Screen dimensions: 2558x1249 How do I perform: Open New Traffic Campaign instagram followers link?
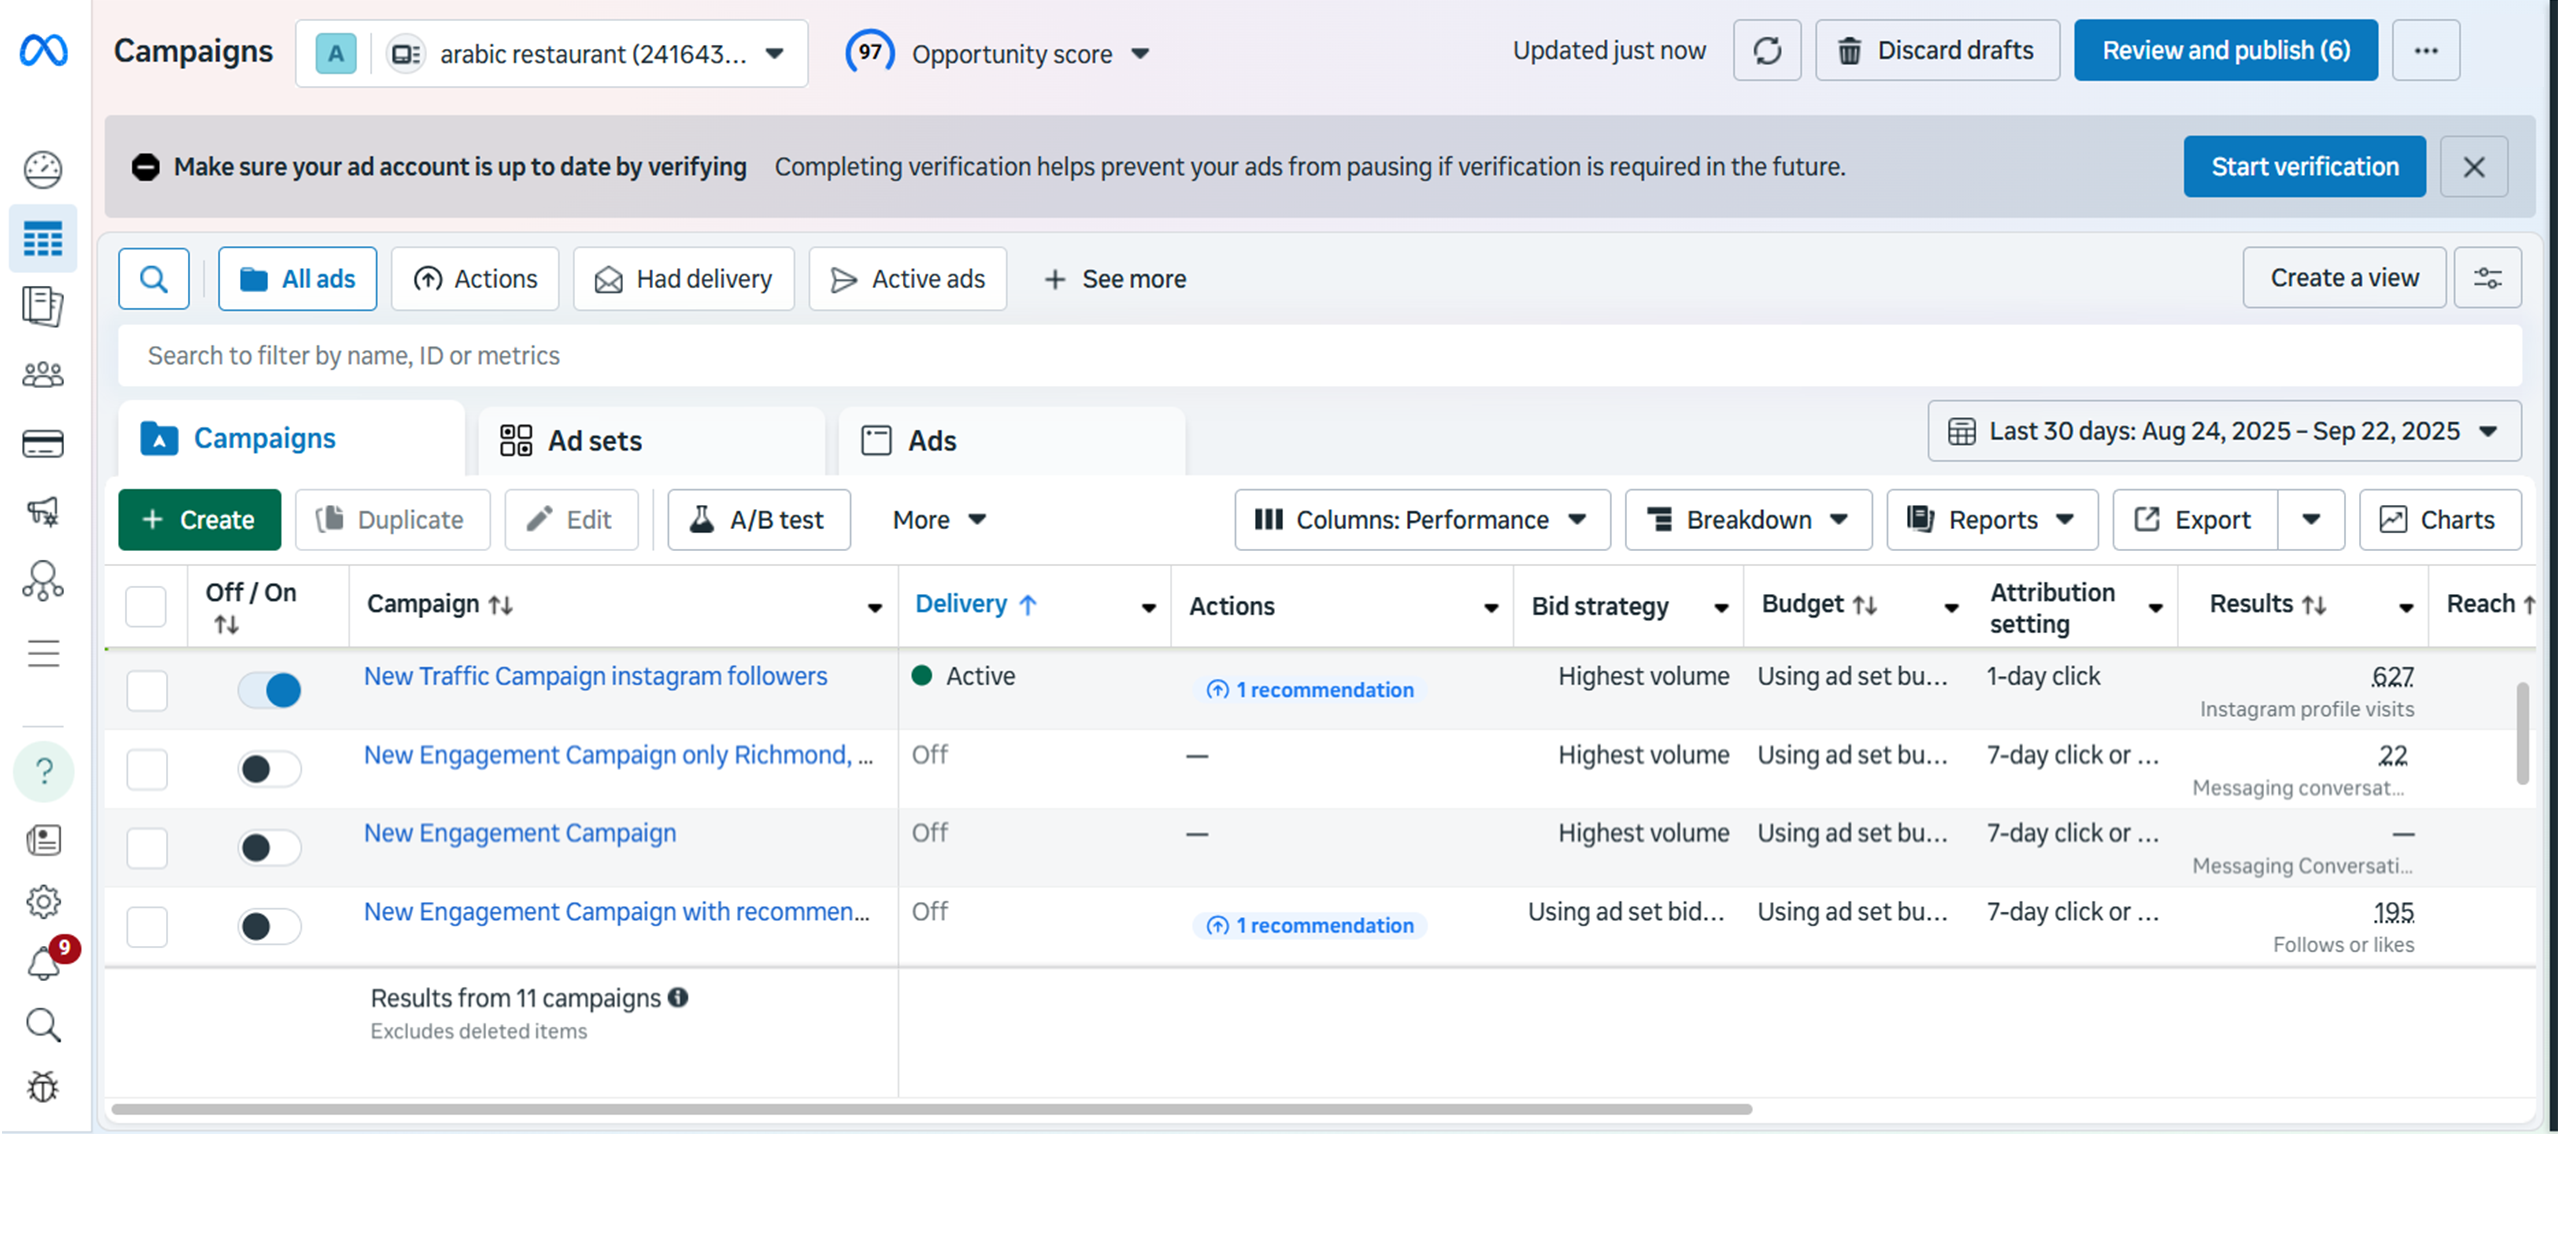595,677
